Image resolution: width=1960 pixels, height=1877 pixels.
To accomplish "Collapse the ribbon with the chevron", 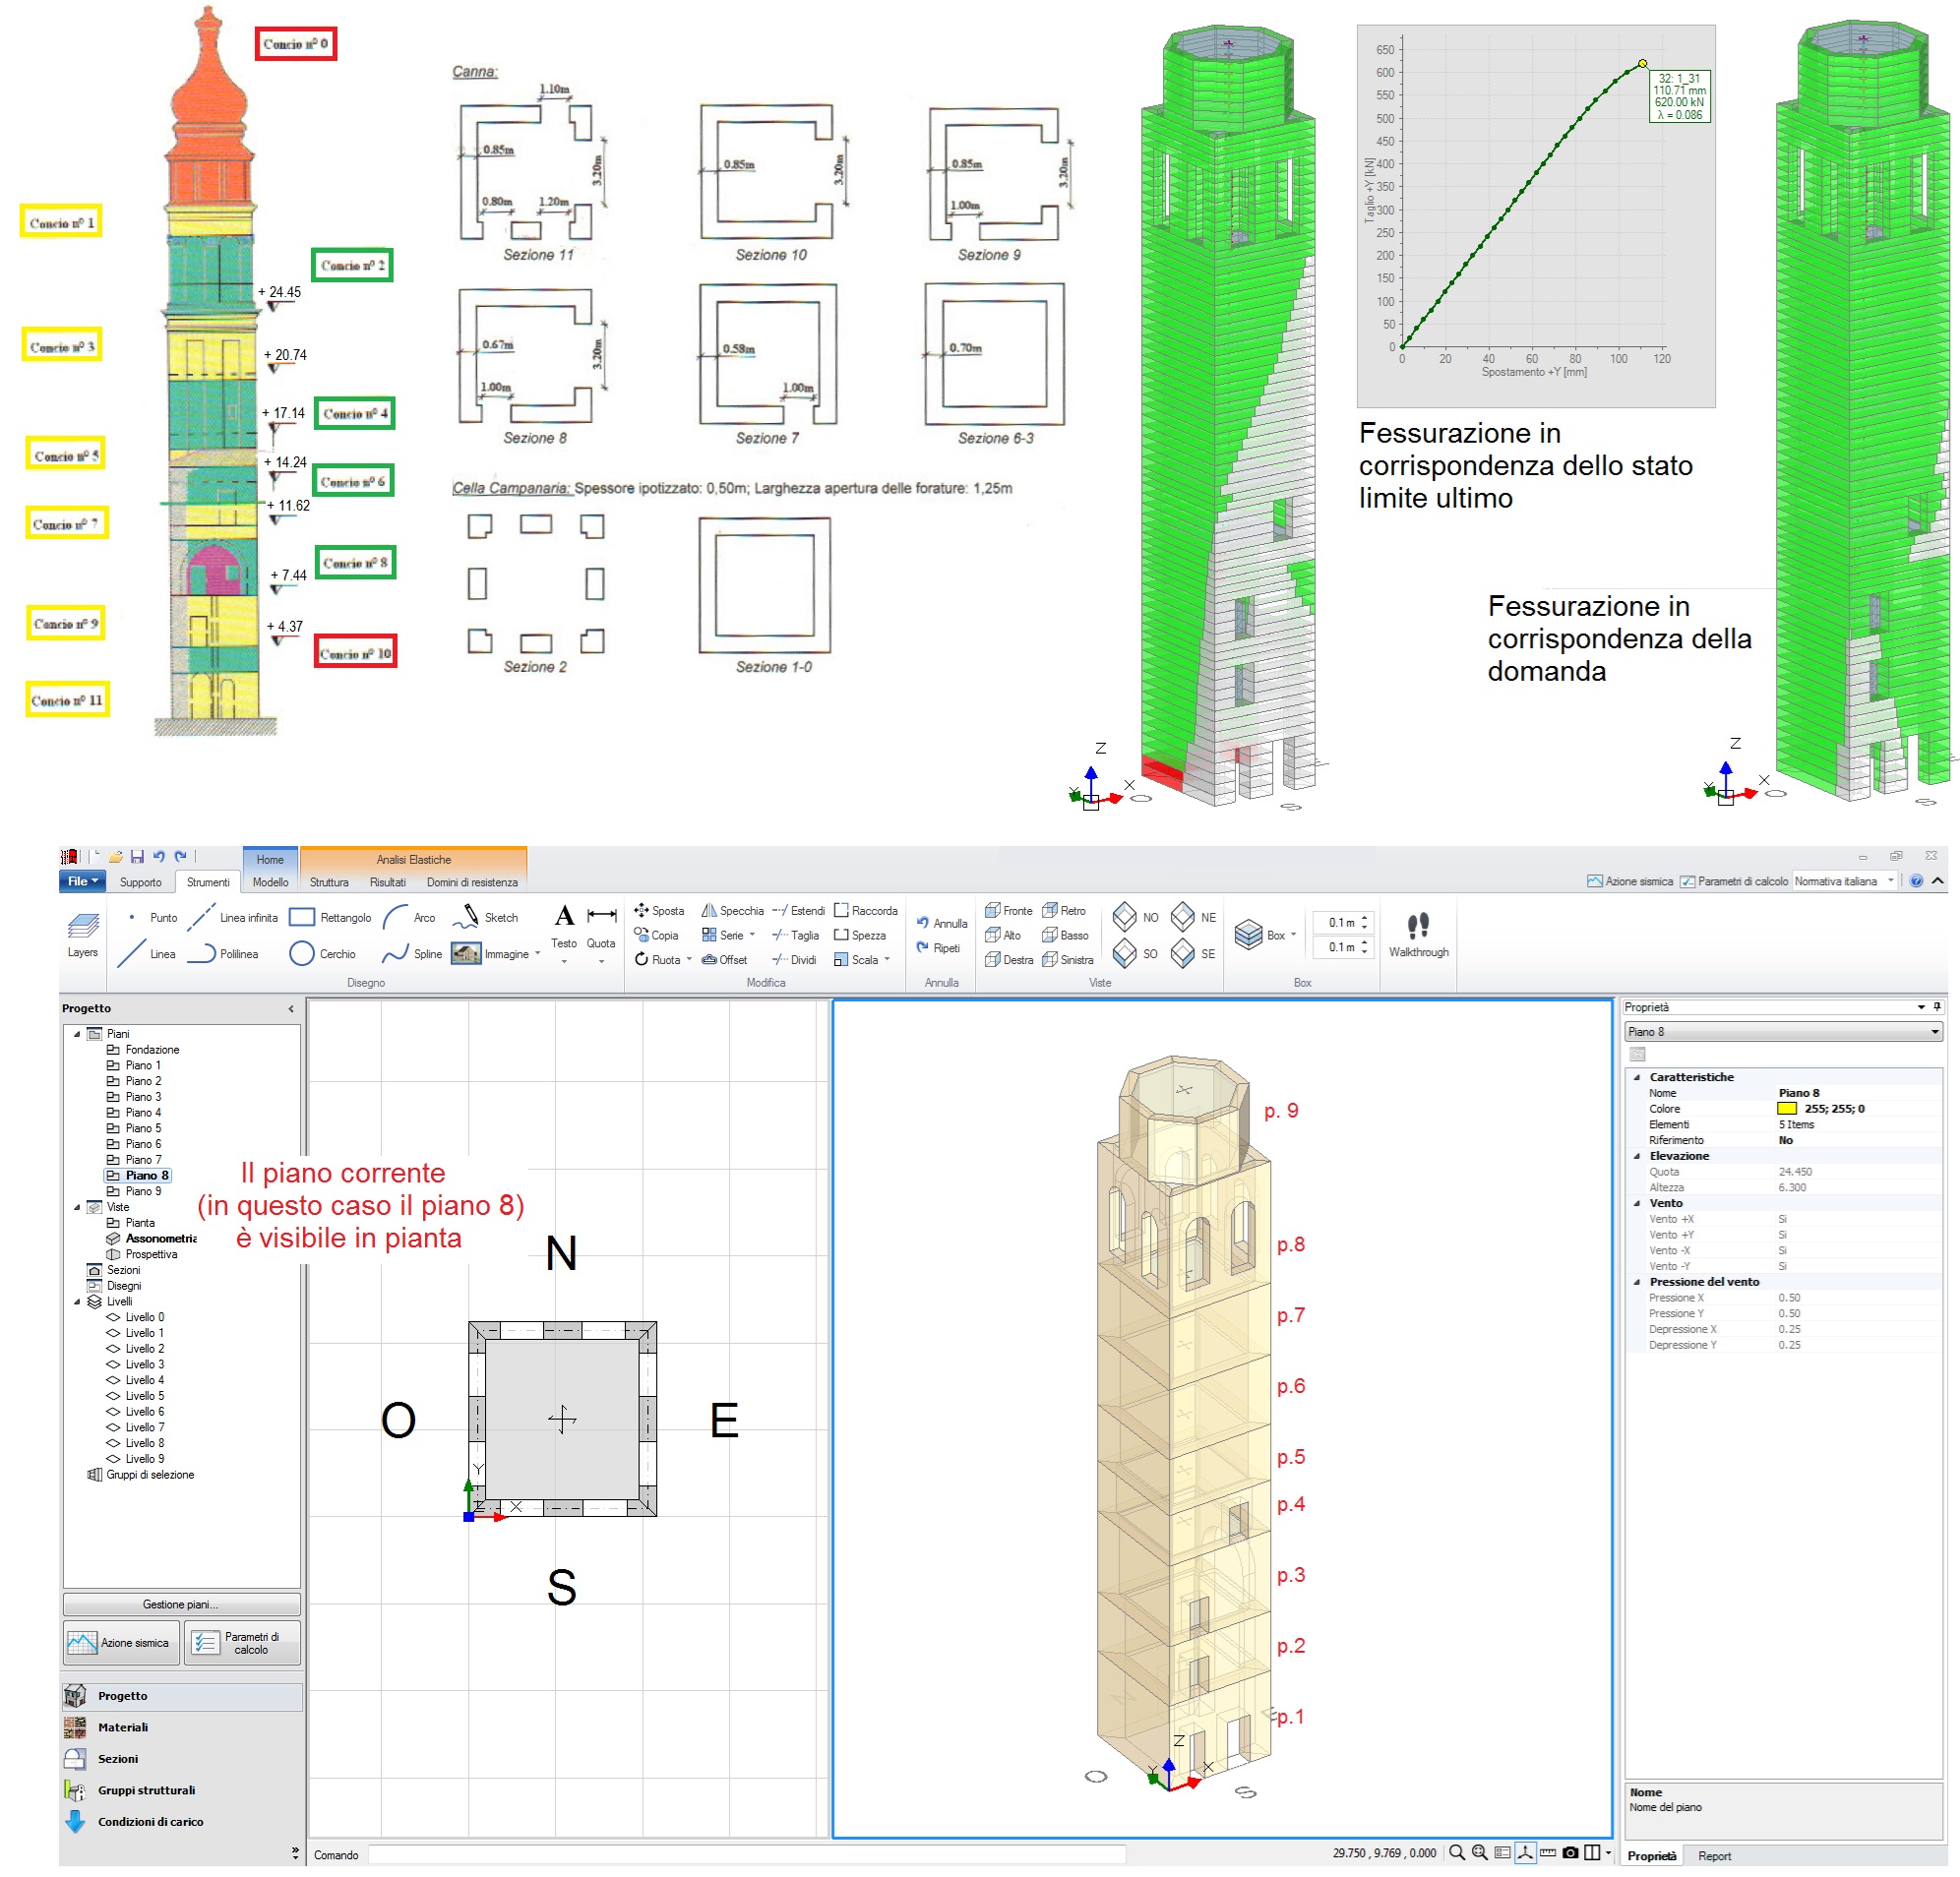I will pos(1937,881).
